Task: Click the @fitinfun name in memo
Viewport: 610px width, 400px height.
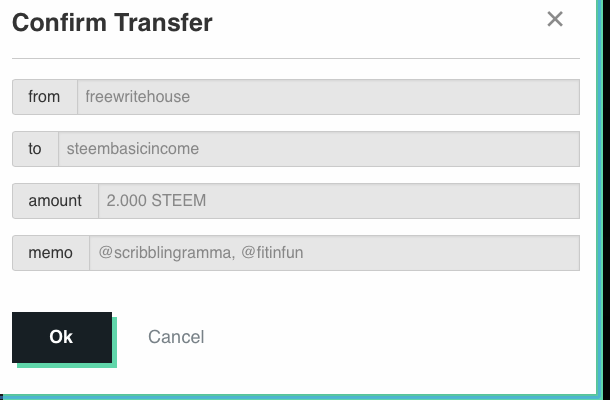Action: (272, 253)
